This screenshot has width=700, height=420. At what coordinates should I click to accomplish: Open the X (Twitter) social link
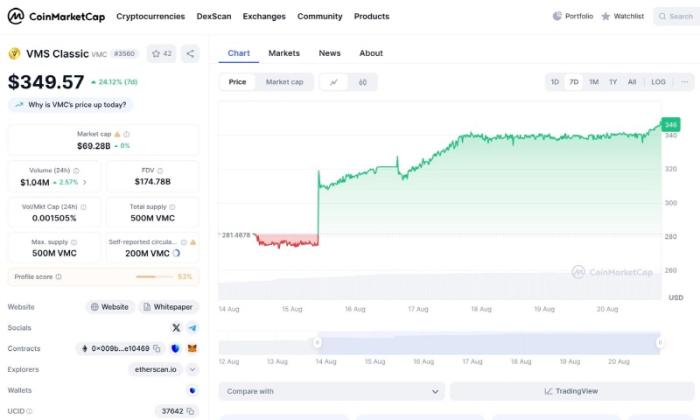tap(176, 328)
